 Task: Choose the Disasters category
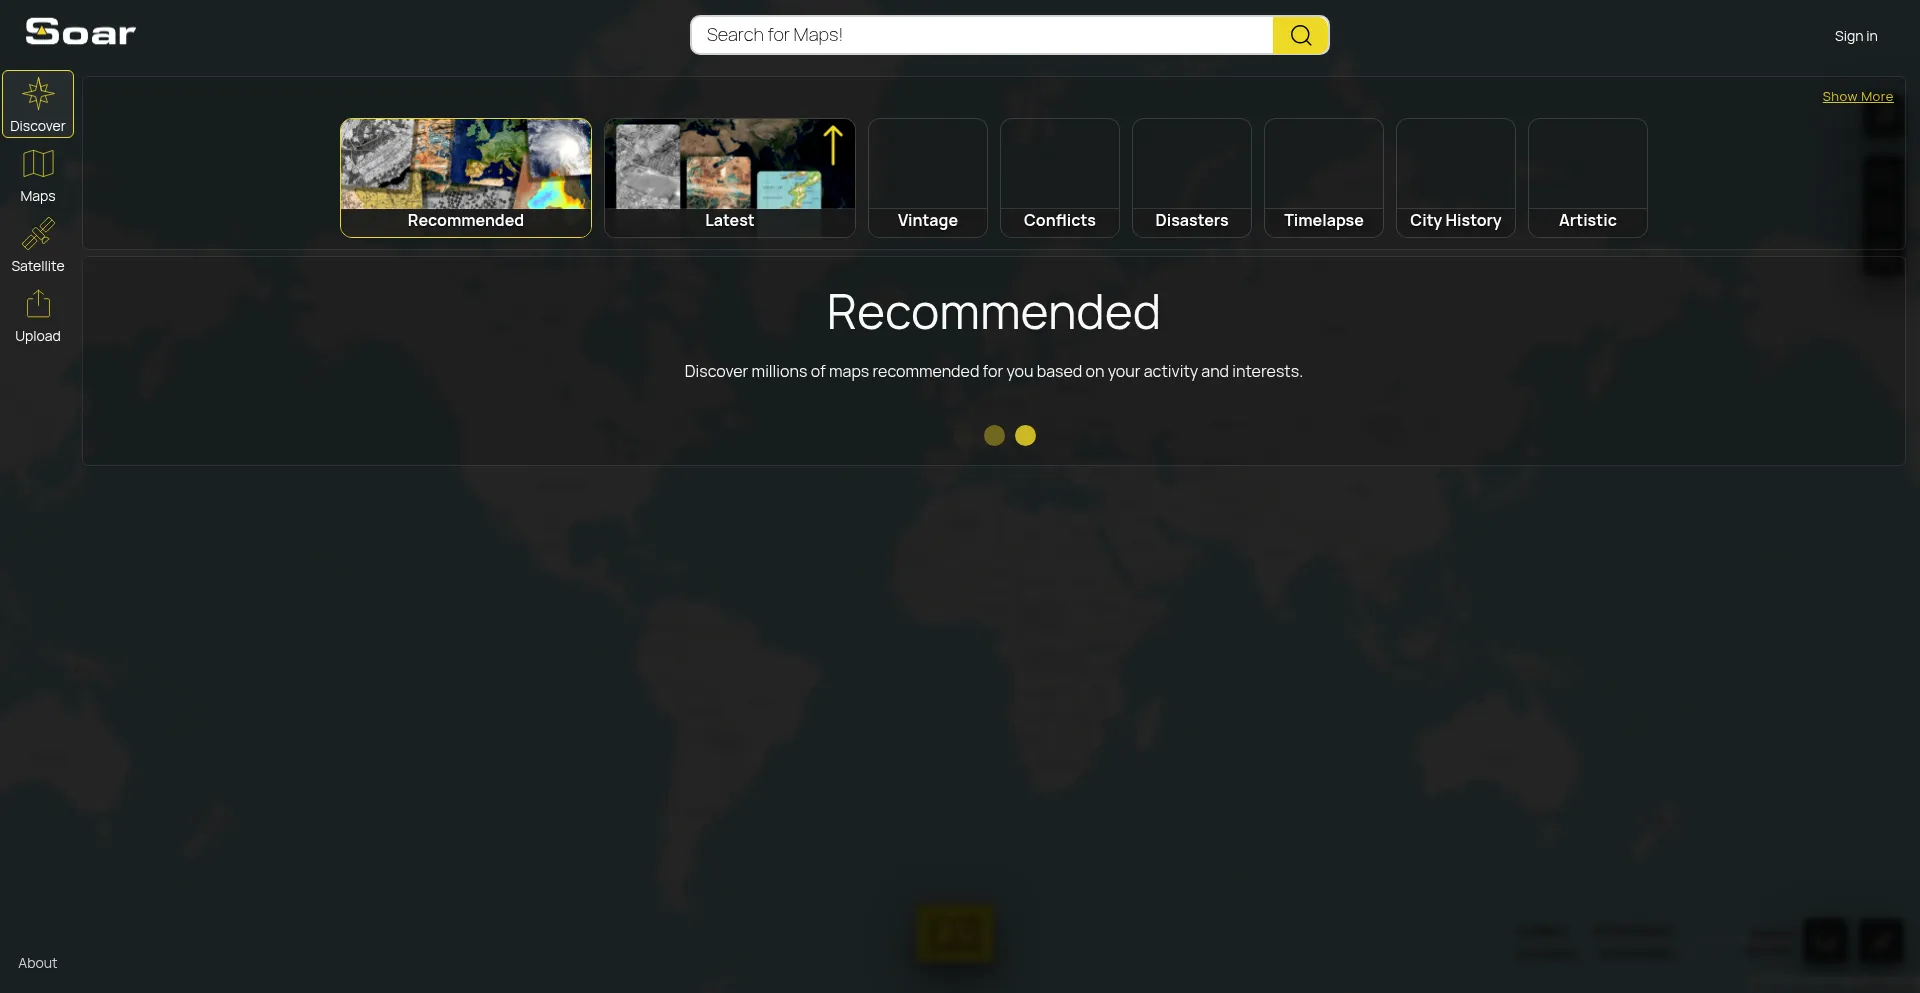click(1192, 178)
